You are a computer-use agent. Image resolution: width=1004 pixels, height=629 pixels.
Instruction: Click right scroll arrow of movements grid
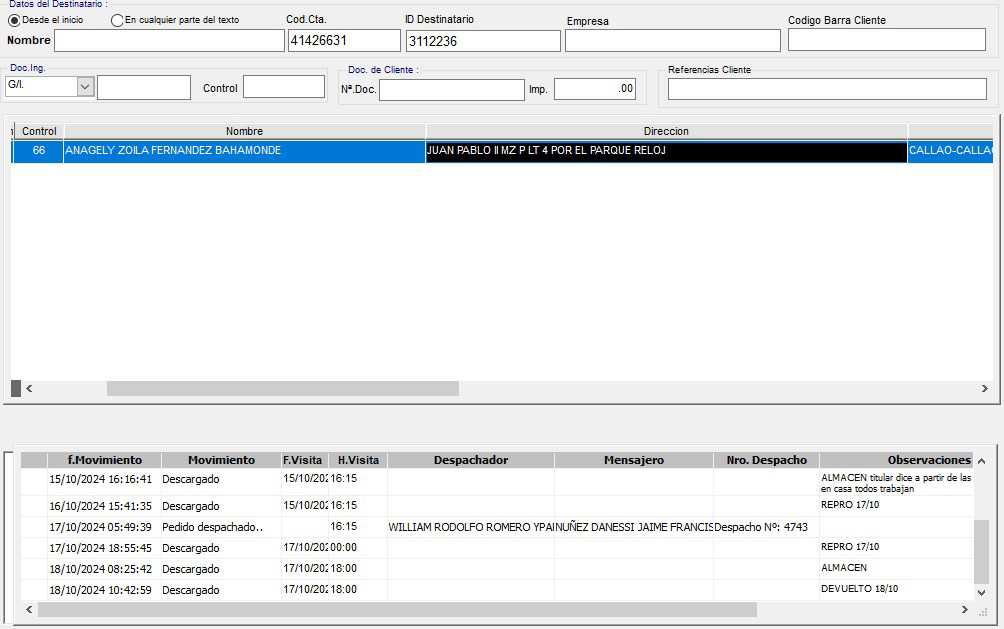(965, 609)
